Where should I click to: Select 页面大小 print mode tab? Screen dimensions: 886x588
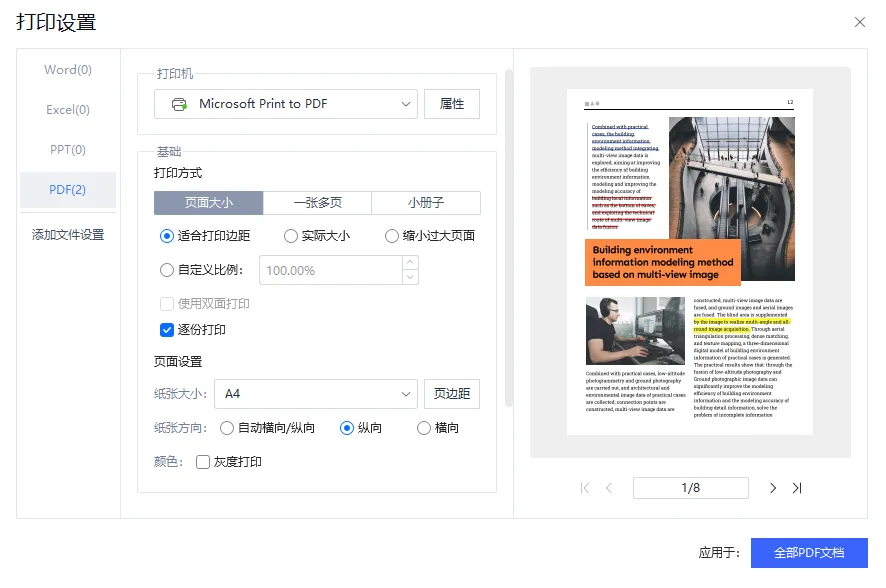pyautogui.click(x=209, y=203)
